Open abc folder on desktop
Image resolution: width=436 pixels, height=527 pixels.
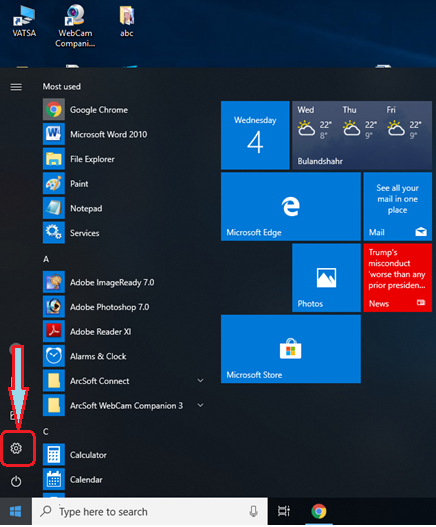pyautogui.click(x=127, y=21)
